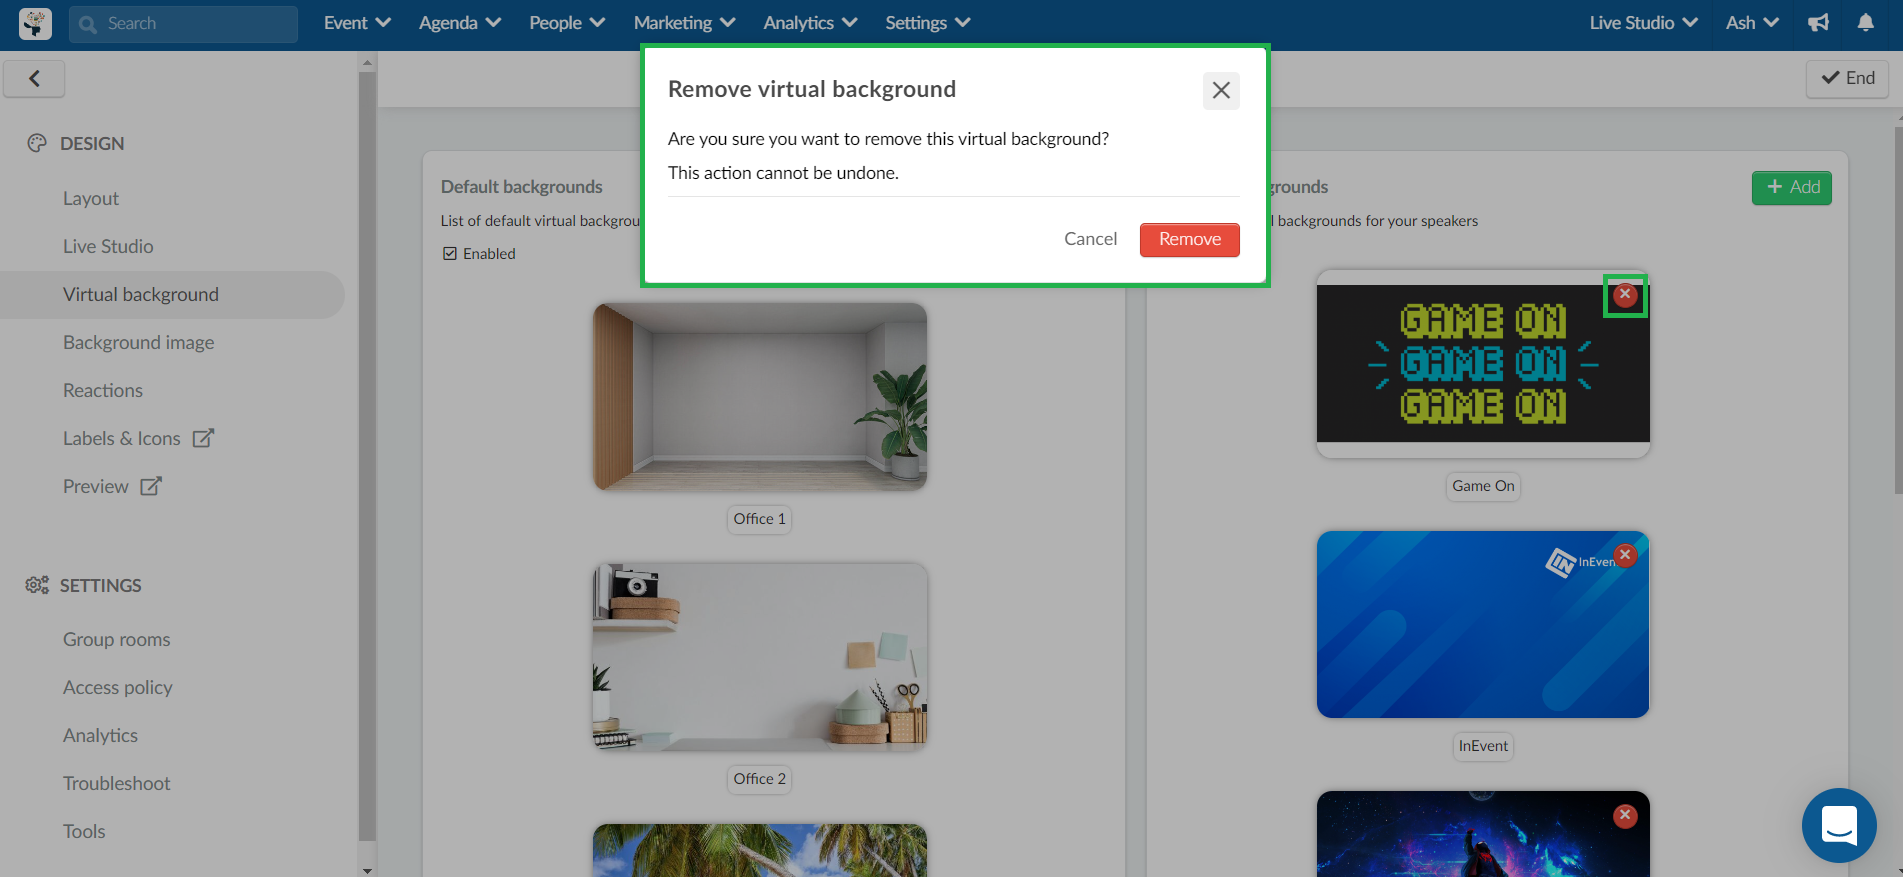Screen dimensions: 1903x877
Task: Select the Office 1 background thumbnail
Action: 760,397
